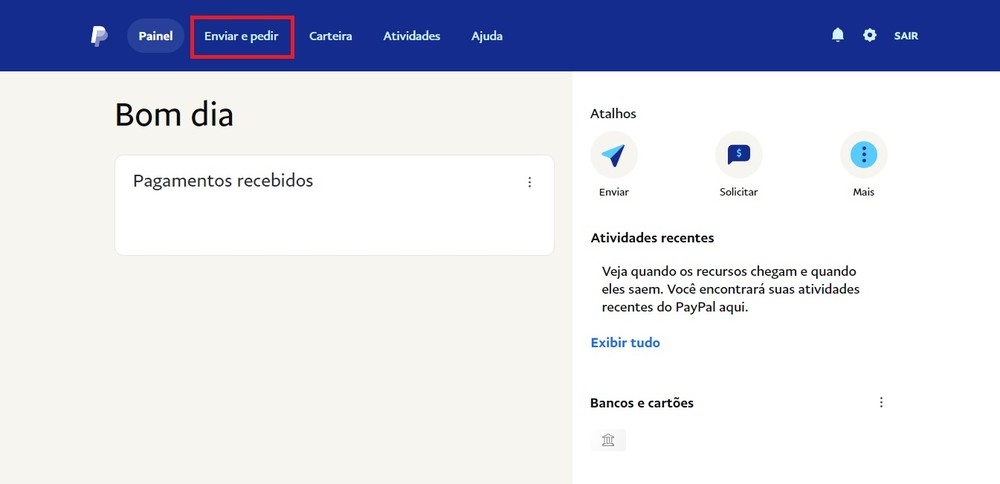Image resolution: width=1000 pixels, height=484 pixels.
Task: Click the Solicitar money request shortcut
Action: tap(739, 155)
